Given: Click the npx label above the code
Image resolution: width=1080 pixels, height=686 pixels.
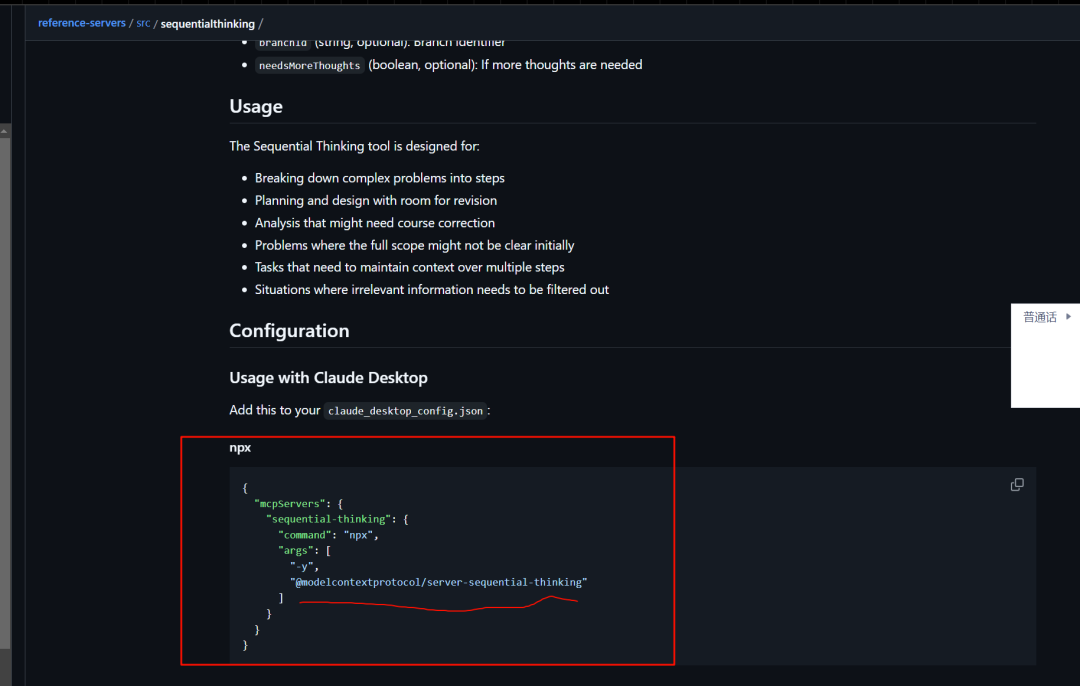Looking at the screenshot, I should pos(240,447).
